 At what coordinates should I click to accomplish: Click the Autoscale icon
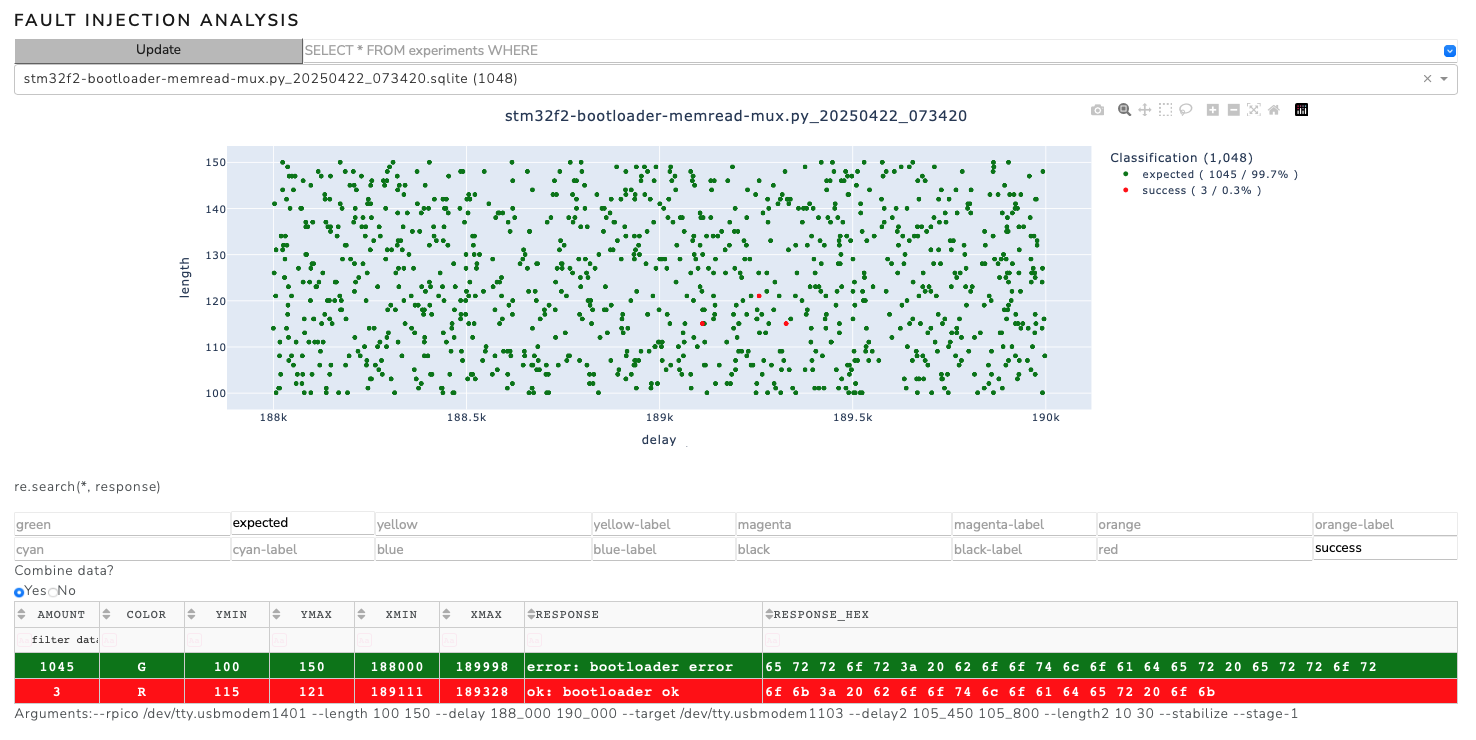pos(1253,110)
